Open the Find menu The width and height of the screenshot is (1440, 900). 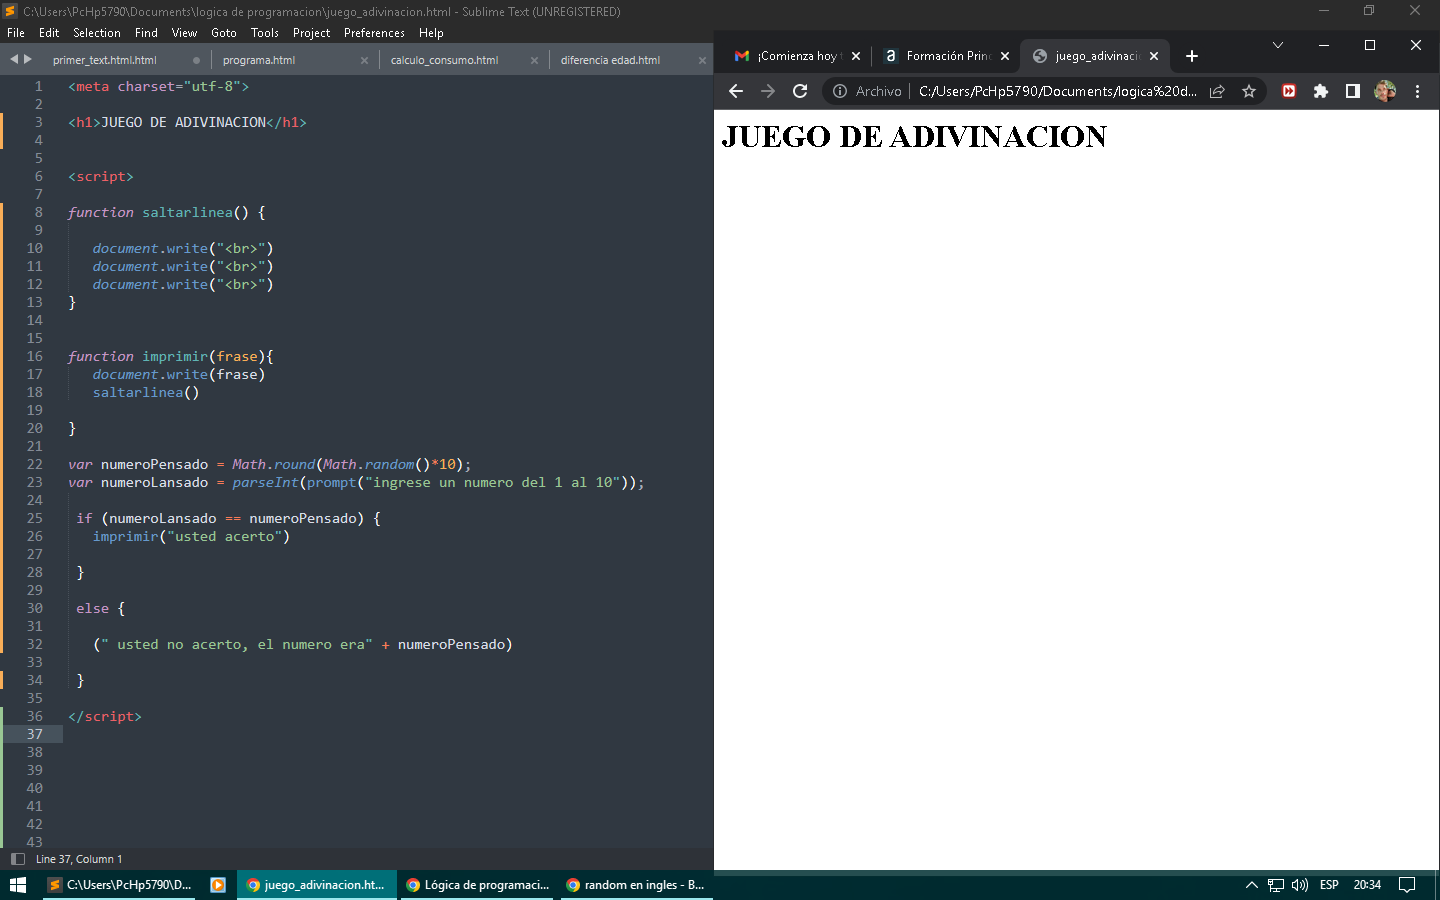[x=146, y=33]
